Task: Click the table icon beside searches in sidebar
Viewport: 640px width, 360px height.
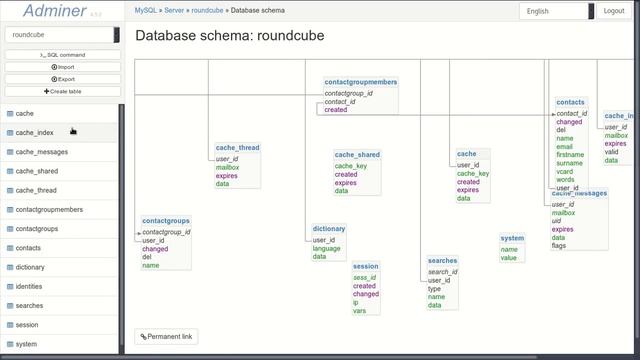Action: coord(10,305)
